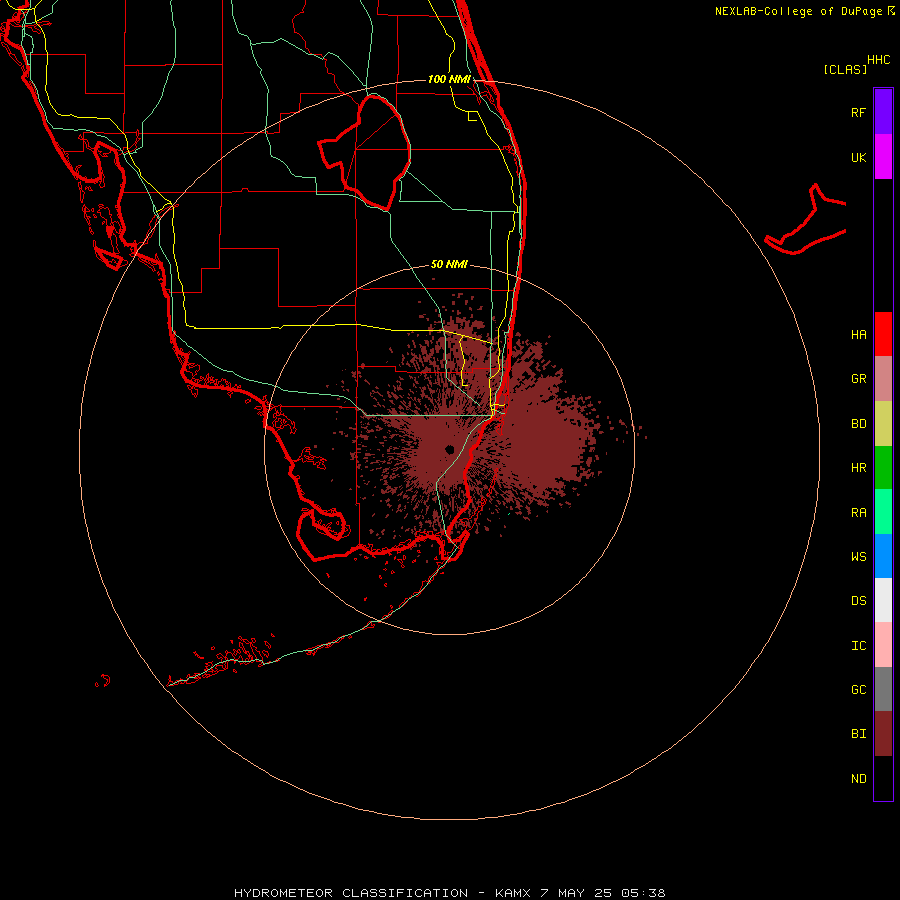Click the Hydrometeor Classification KAMX title text
This screenshot has height=900, width=900.
pos(449,893)
